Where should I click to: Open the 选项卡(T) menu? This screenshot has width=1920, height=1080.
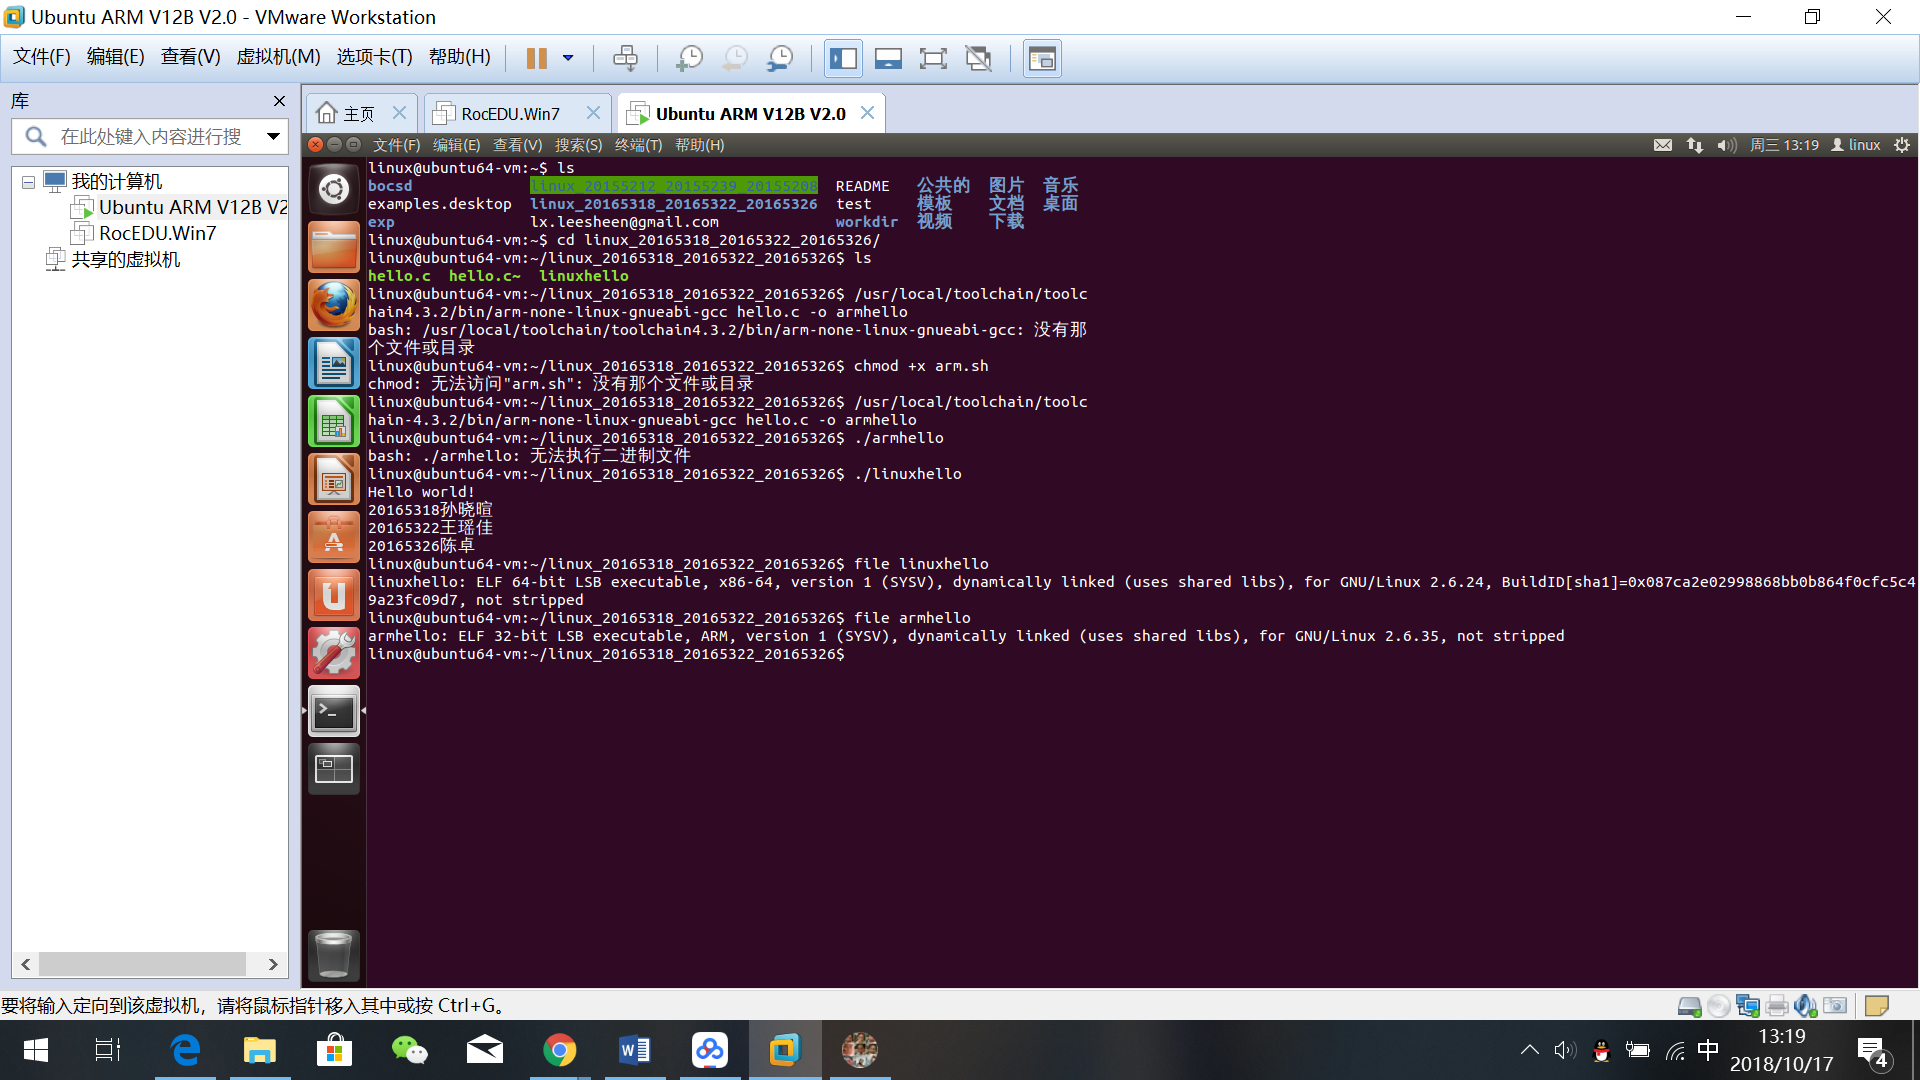[374, 57]
